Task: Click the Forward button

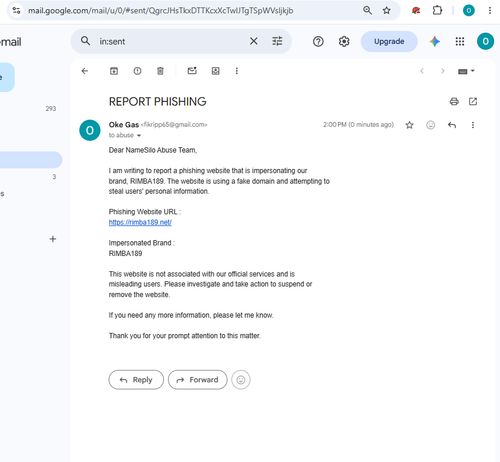Action: 198,380
